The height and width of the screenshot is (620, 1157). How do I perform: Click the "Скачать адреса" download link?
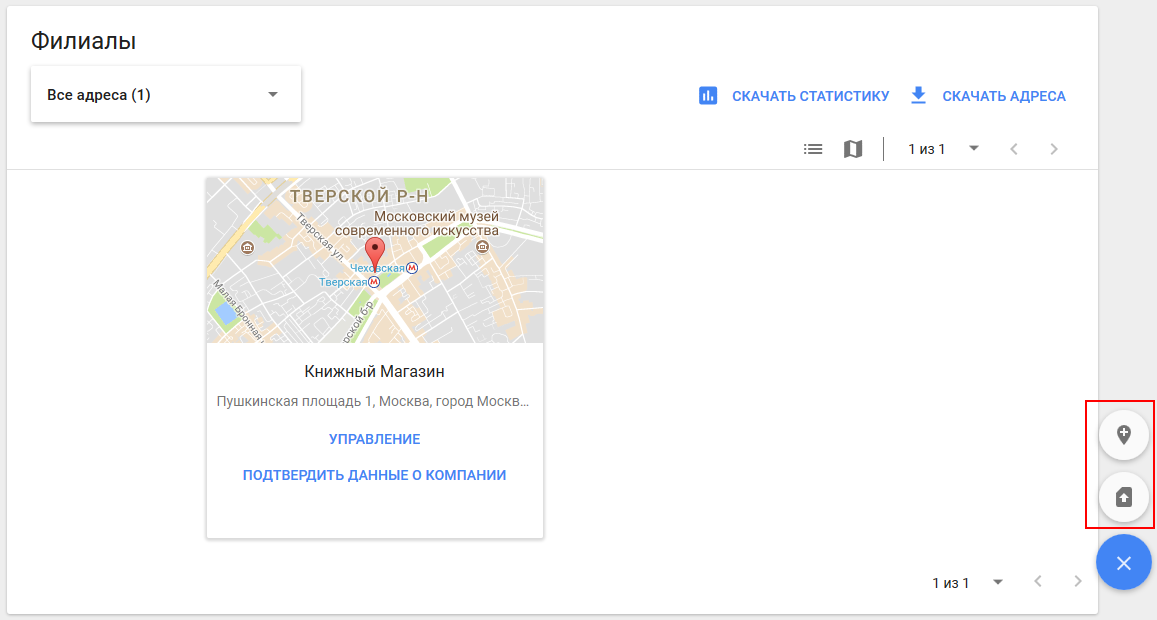[987, 96]
